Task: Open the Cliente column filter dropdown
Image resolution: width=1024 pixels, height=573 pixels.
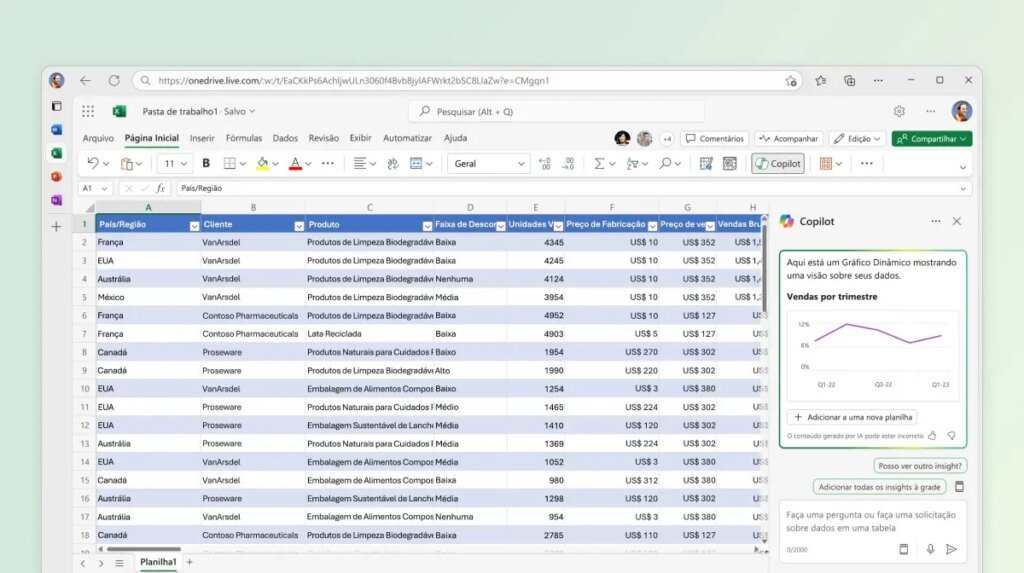Action: tap(298, 225)
